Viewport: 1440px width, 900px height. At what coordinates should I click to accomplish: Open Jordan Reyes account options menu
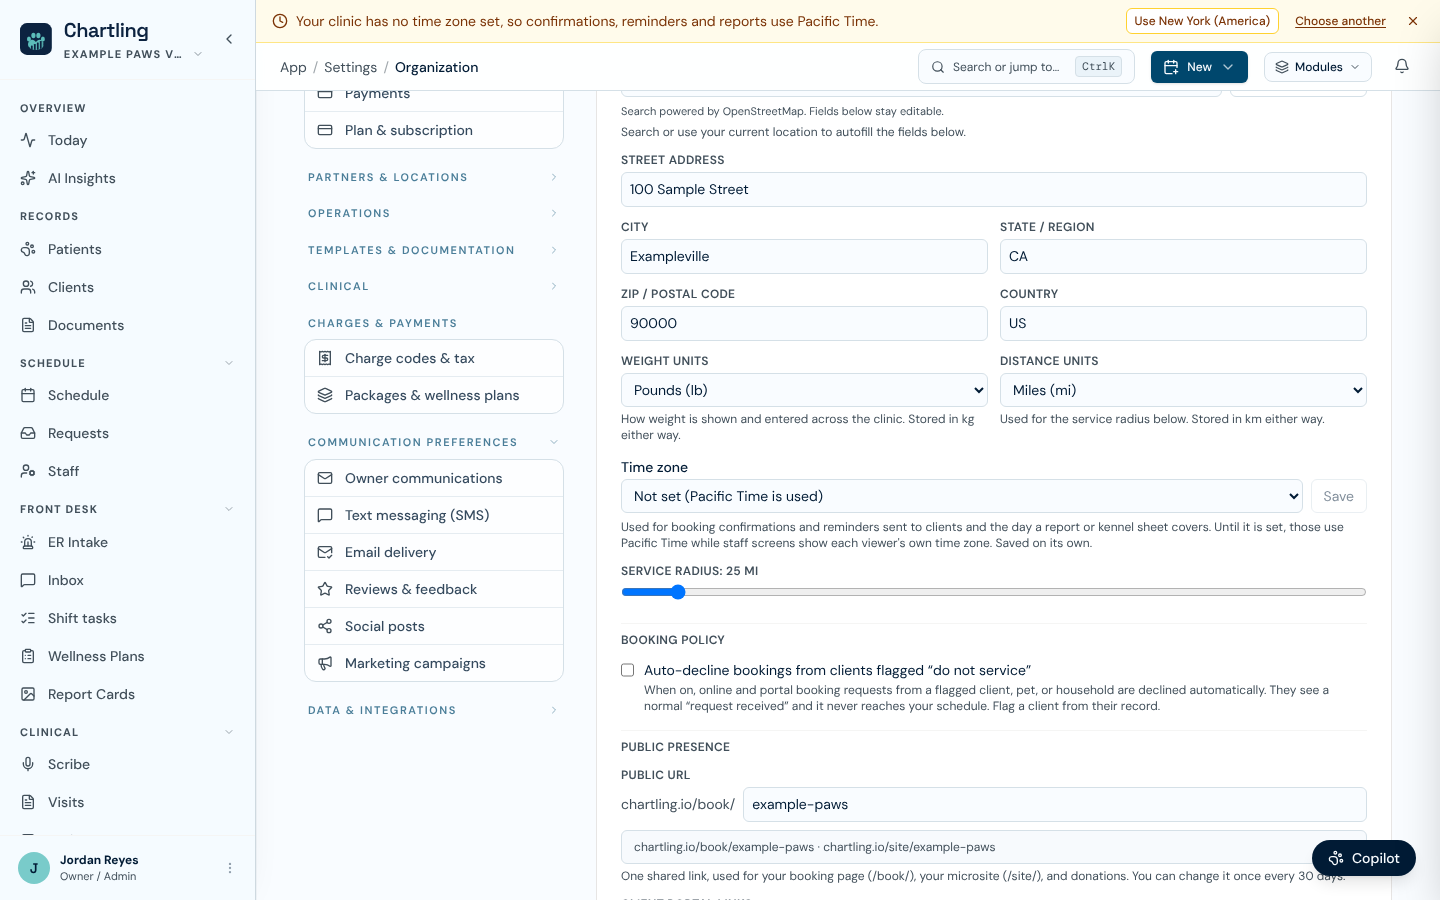(230, 868)
